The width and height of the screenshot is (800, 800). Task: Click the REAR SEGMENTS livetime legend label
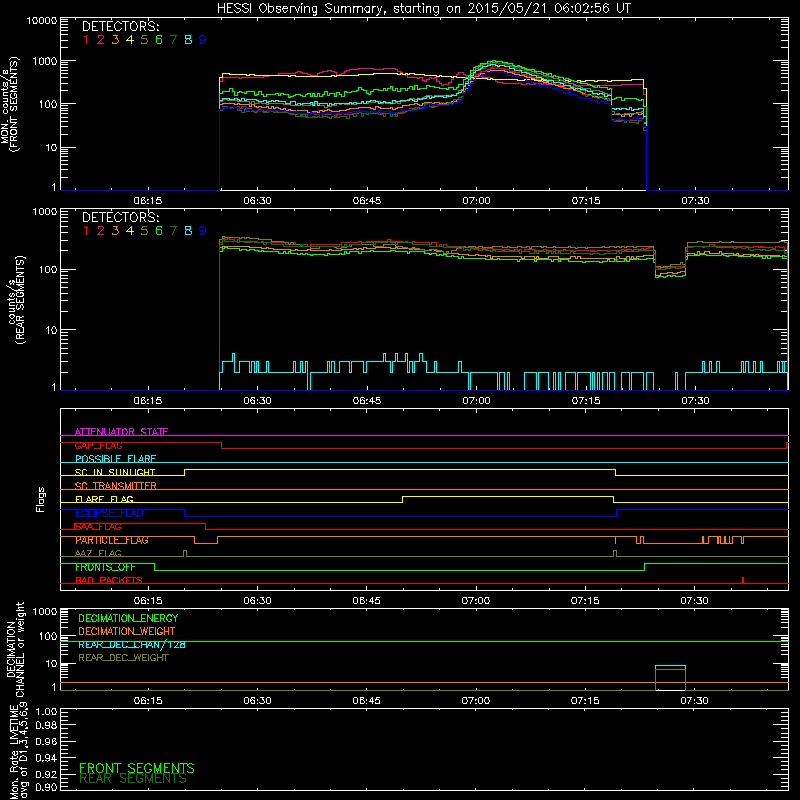click(x=133, y=779)
